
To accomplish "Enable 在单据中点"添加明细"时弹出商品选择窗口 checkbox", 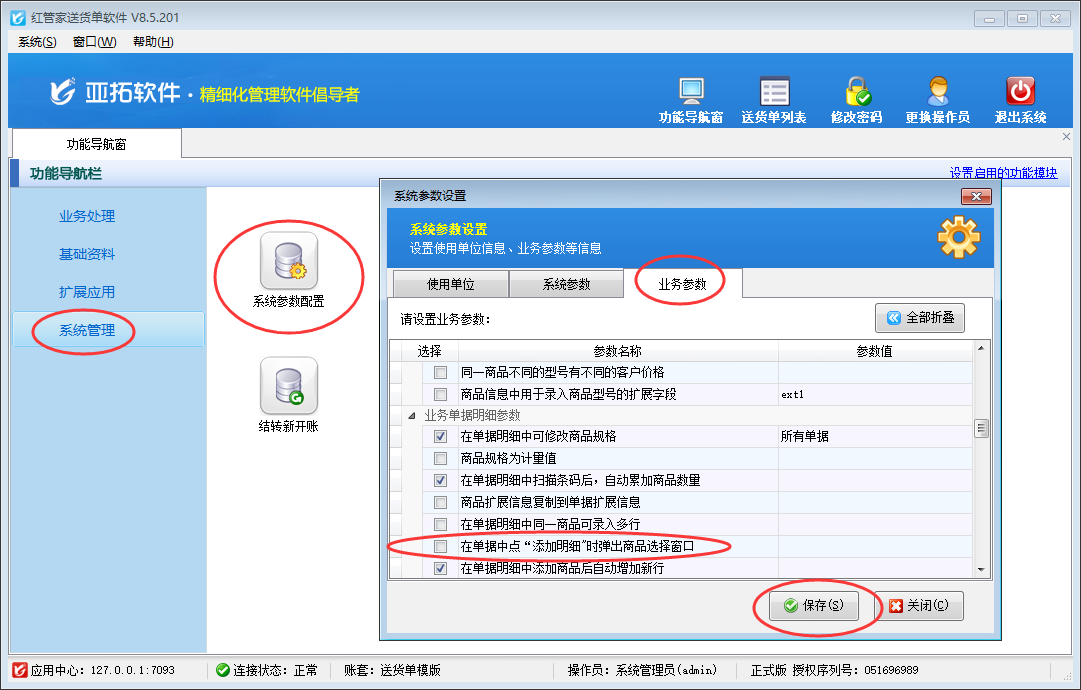I will [440, 546].
